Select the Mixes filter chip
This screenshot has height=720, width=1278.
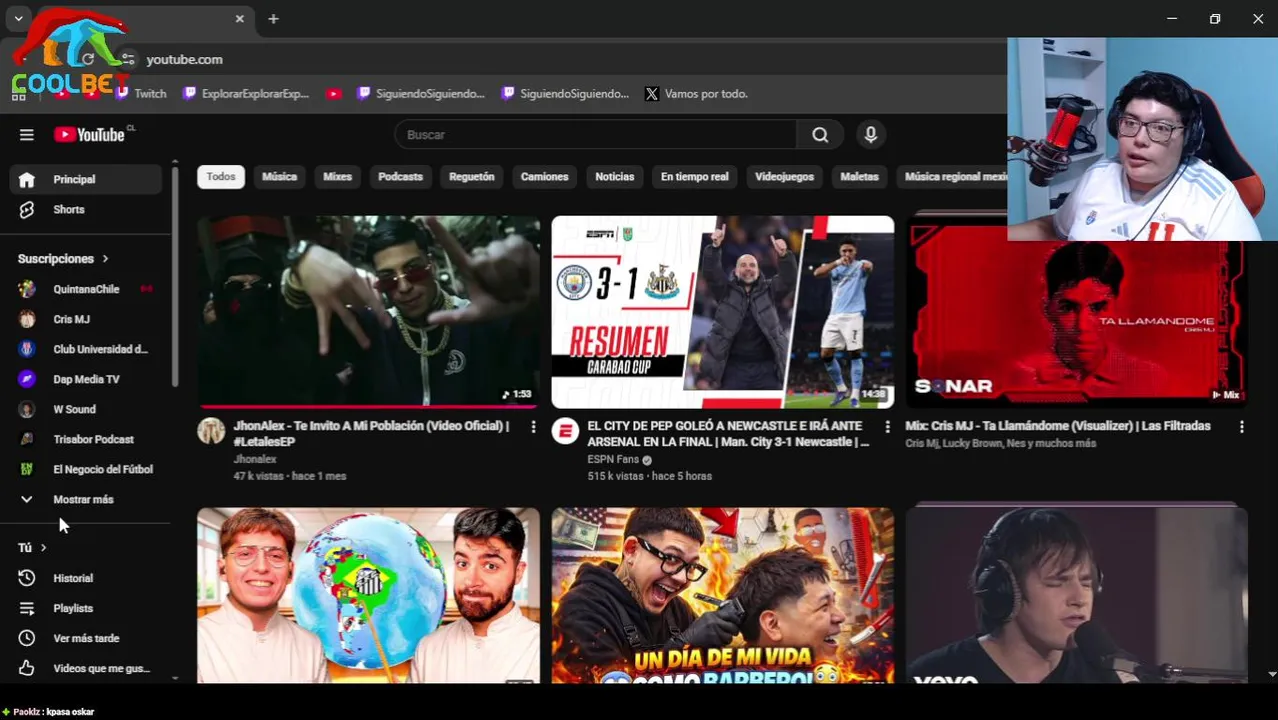coord(337,177)
